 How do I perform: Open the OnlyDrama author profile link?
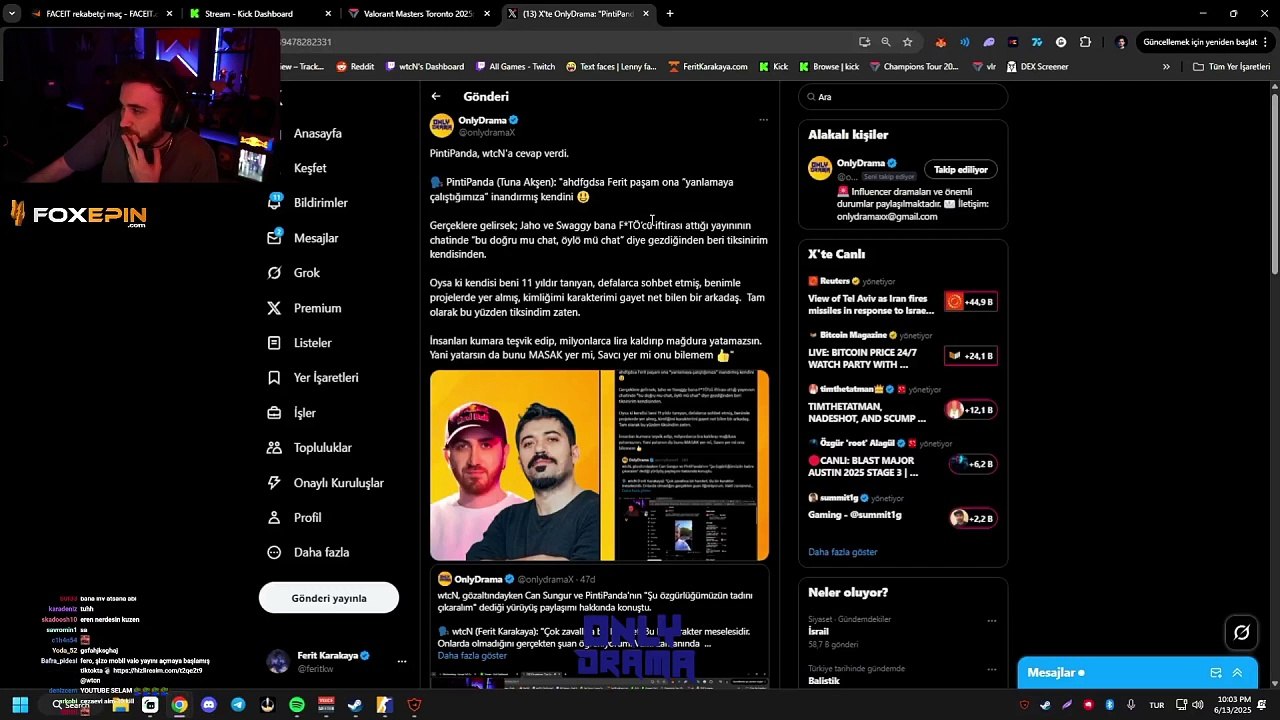(x=482, y=120)
